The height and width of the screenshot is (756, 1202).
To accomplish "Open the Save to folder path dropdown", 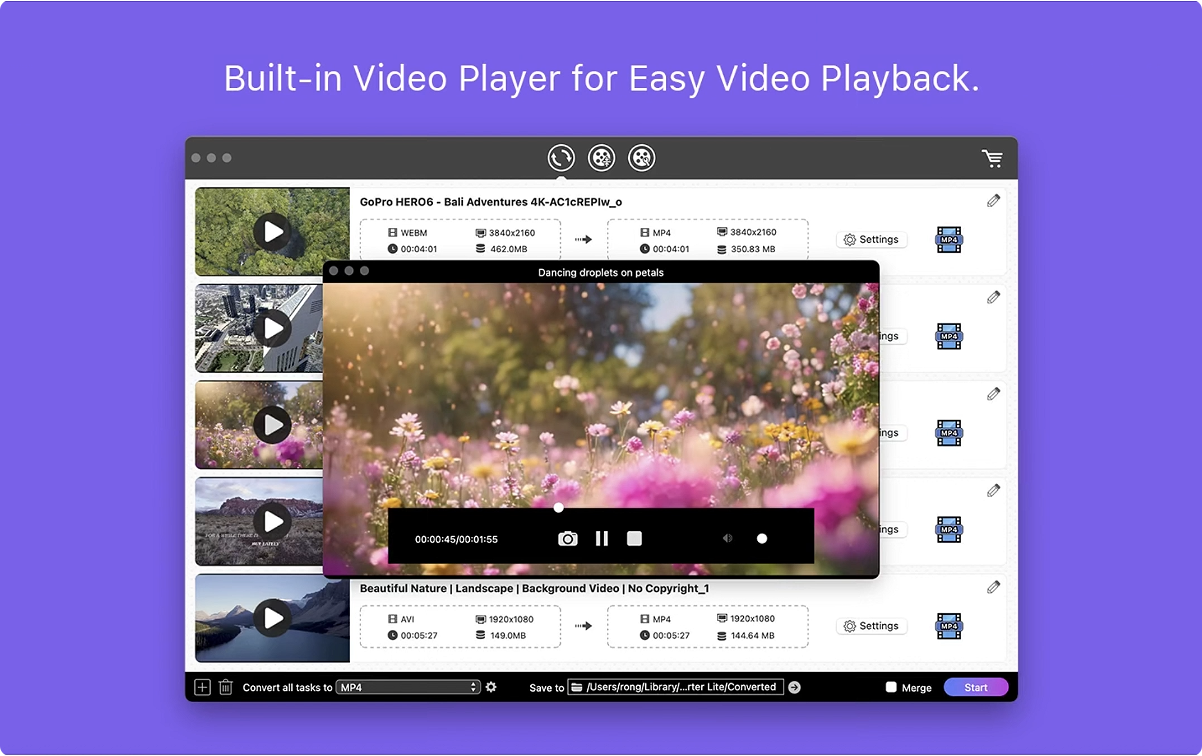I will [675, 687].
